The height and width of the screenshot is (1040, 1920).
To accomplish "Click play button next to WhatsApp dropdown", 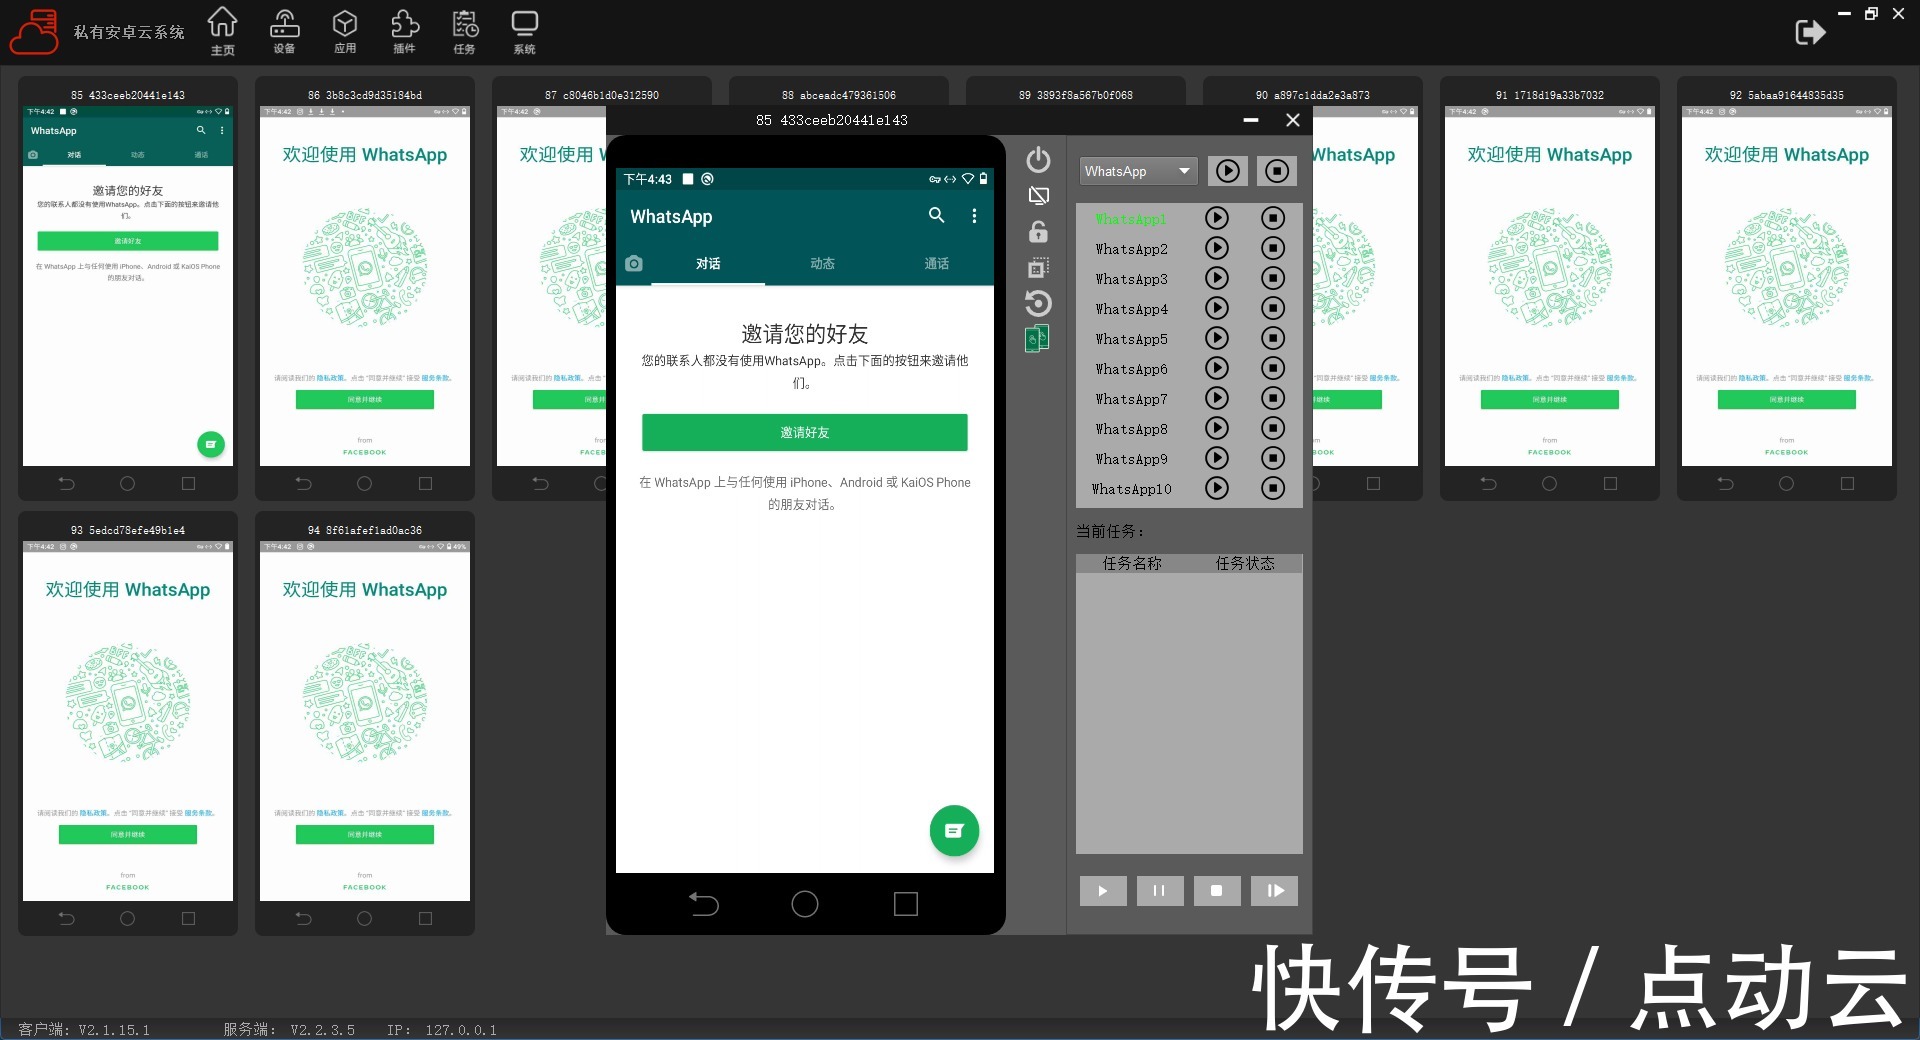I will coord(1228,171).
